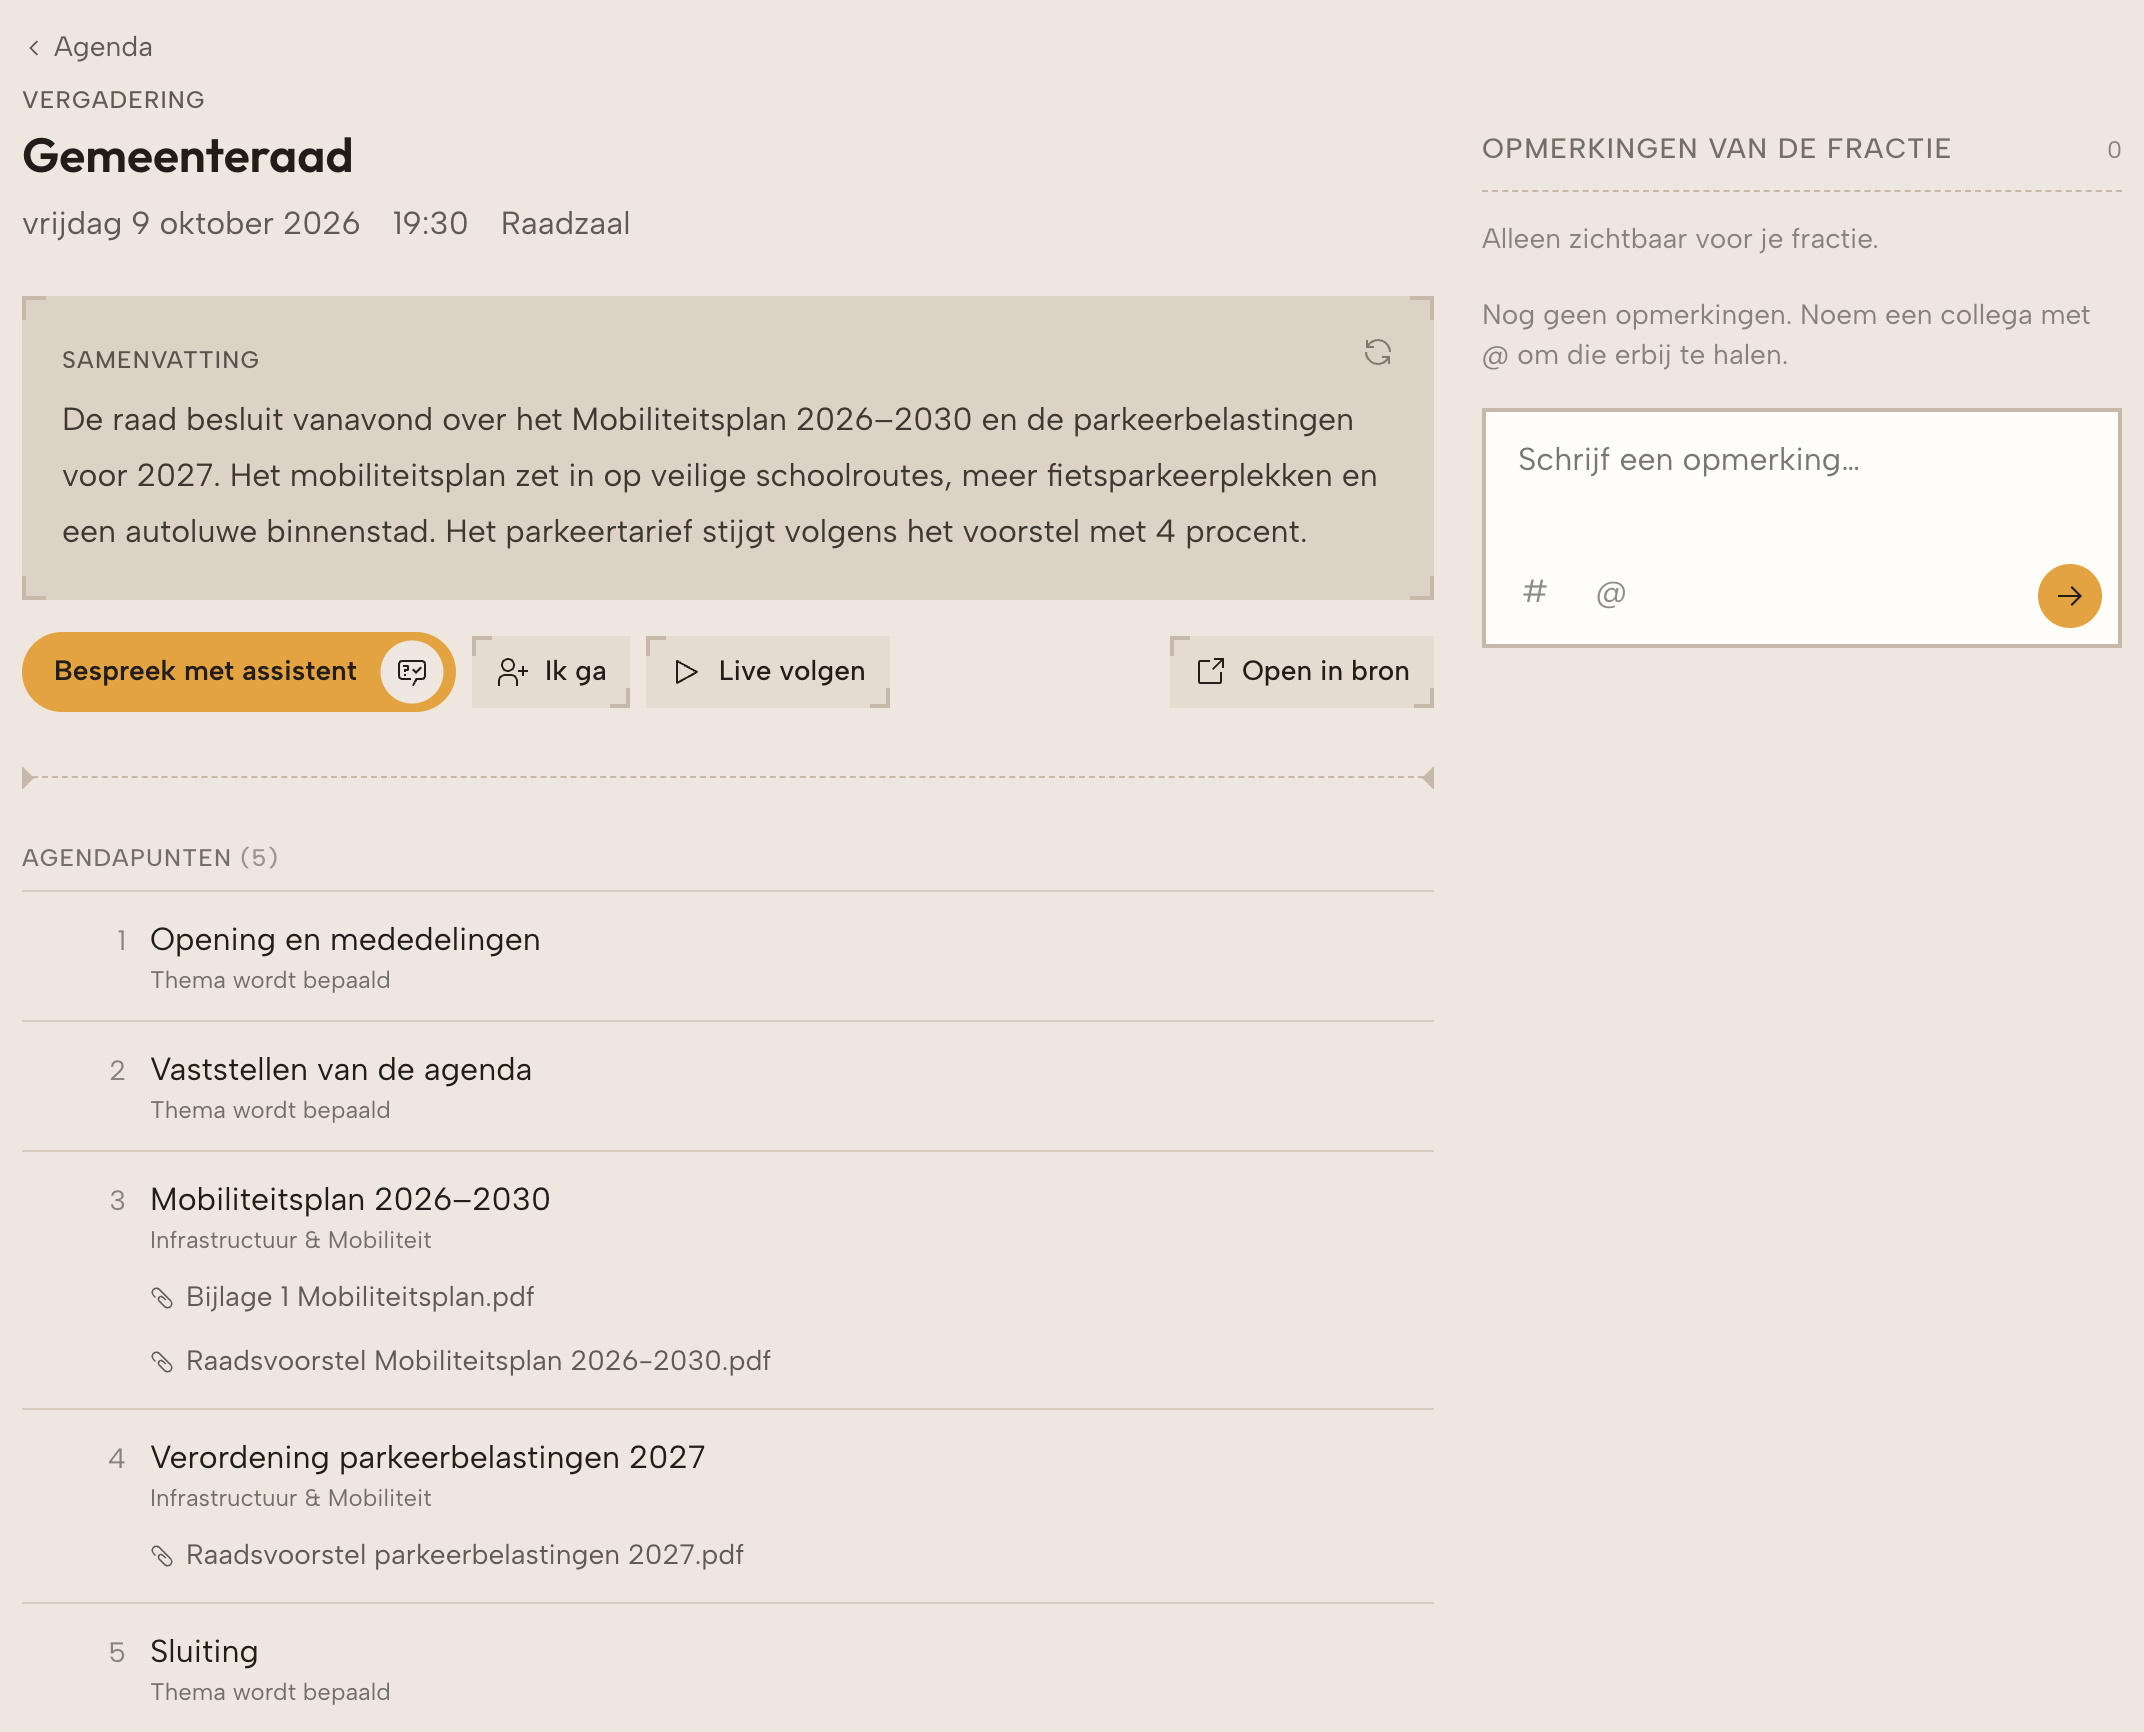This screenshot has width=2144, height=1732.
Task: Click Thema wordt bepaald under Sluiting
Action: coord(270,1692)
